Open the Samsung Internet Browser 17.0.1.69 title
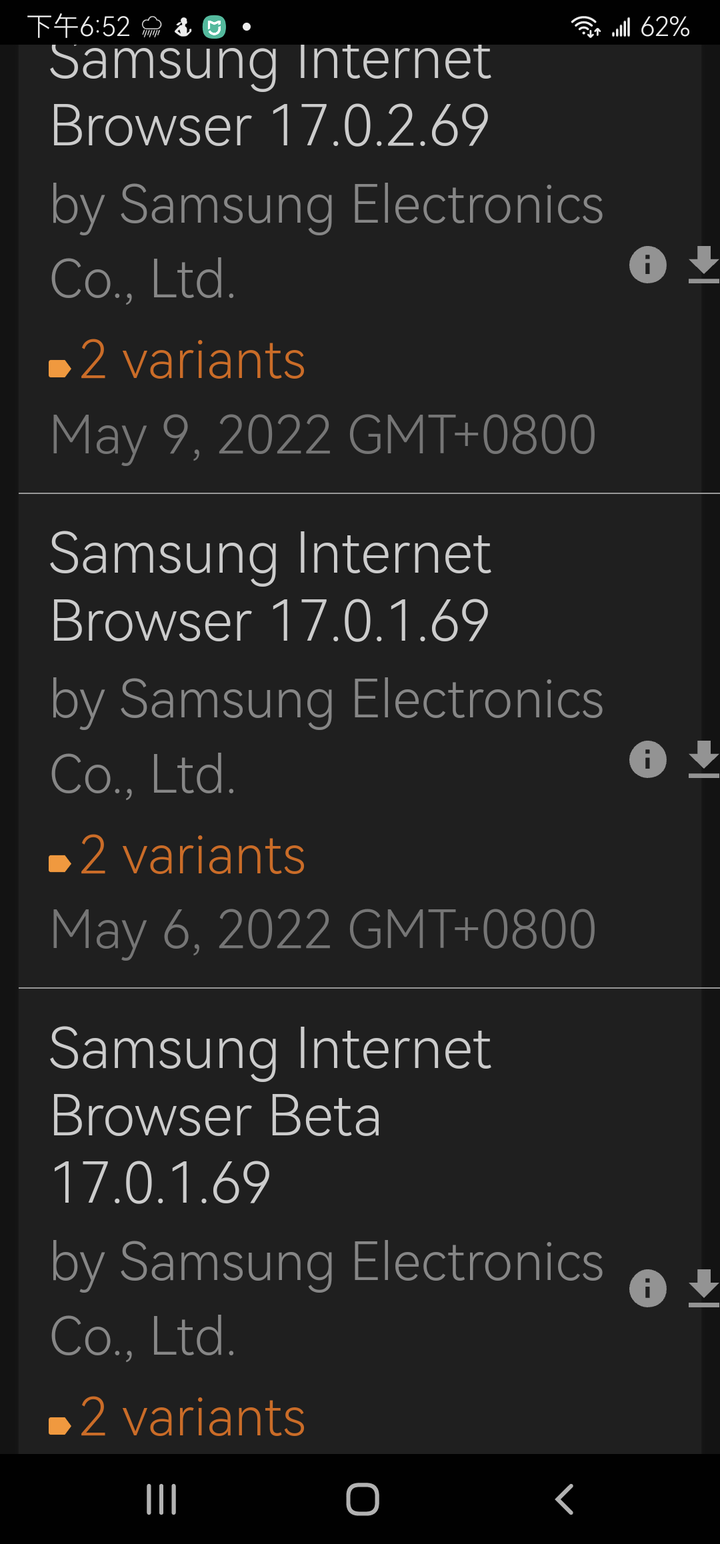This screenshot has height=1544, width=720. pos(270,587)
